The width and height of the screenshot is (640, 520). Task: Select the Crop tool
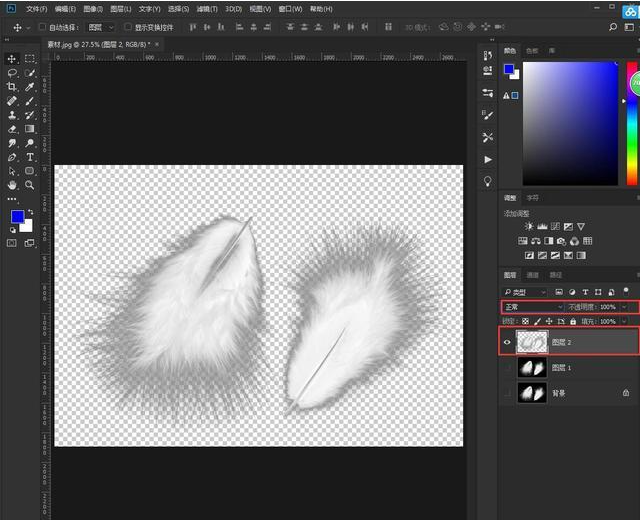click(x=12, y=87)
